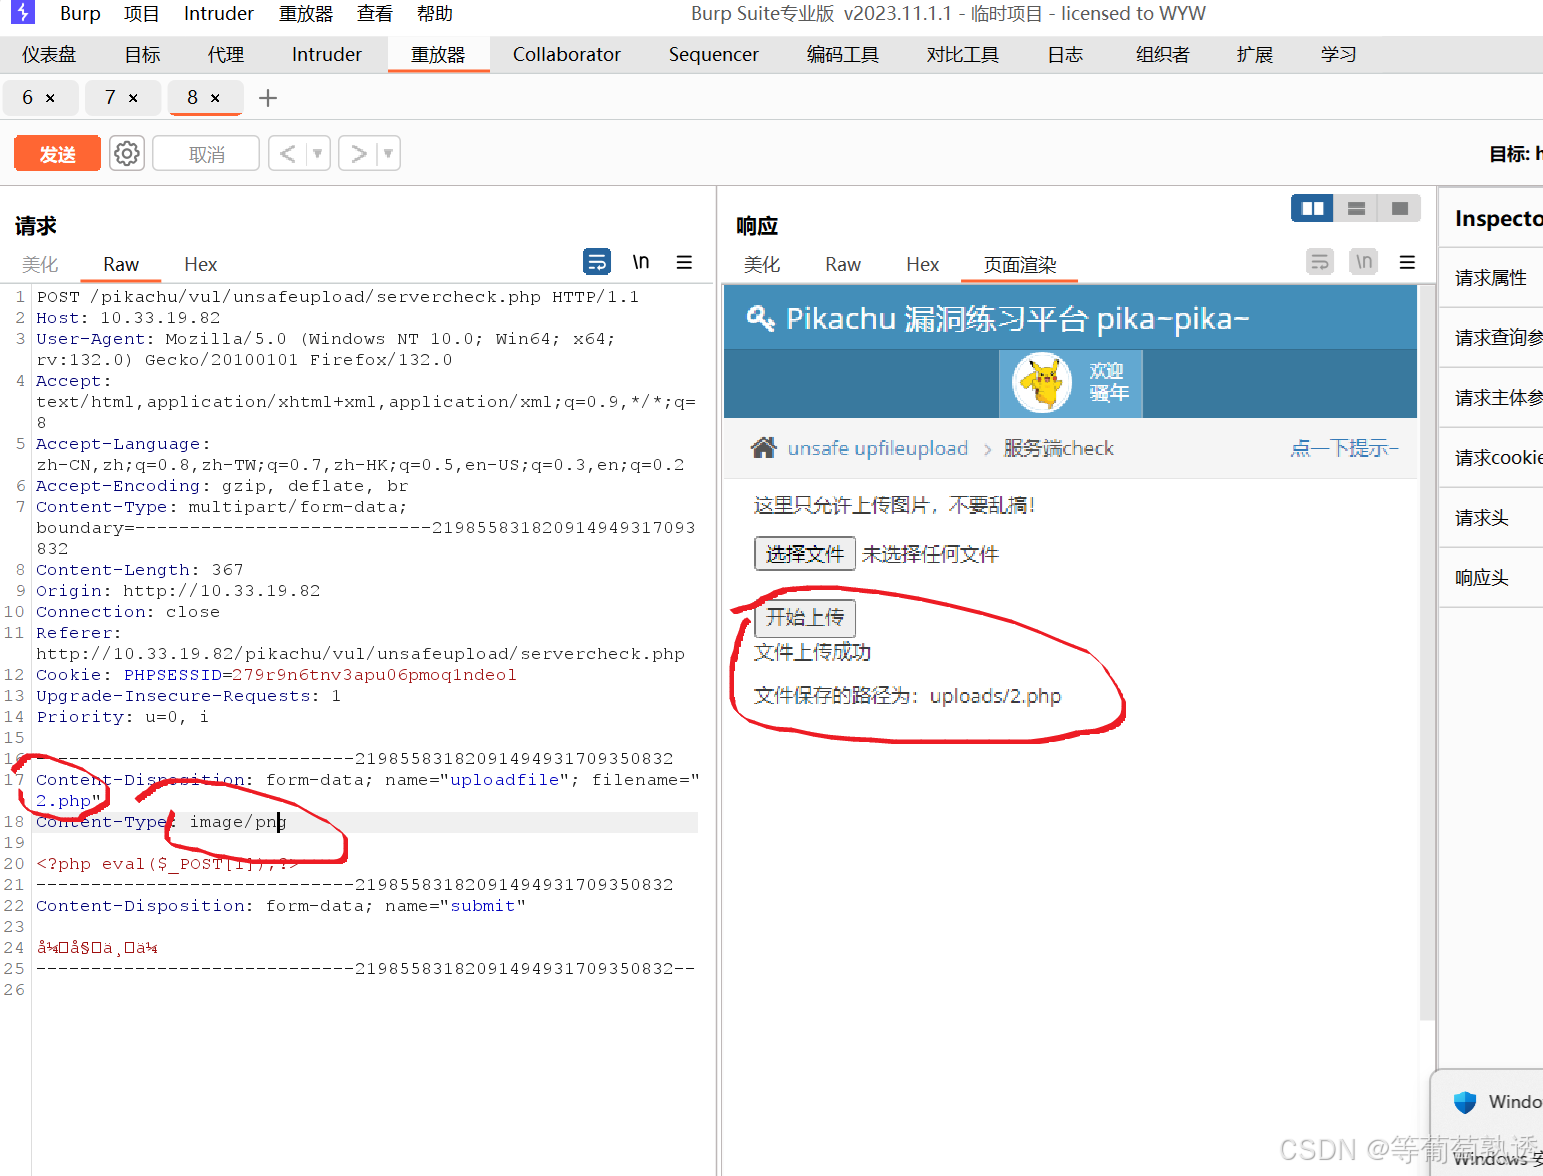Screen dimensions: 1543x1176
Task: Switch to the 代理 tab
Action: [x=225, y=54]
